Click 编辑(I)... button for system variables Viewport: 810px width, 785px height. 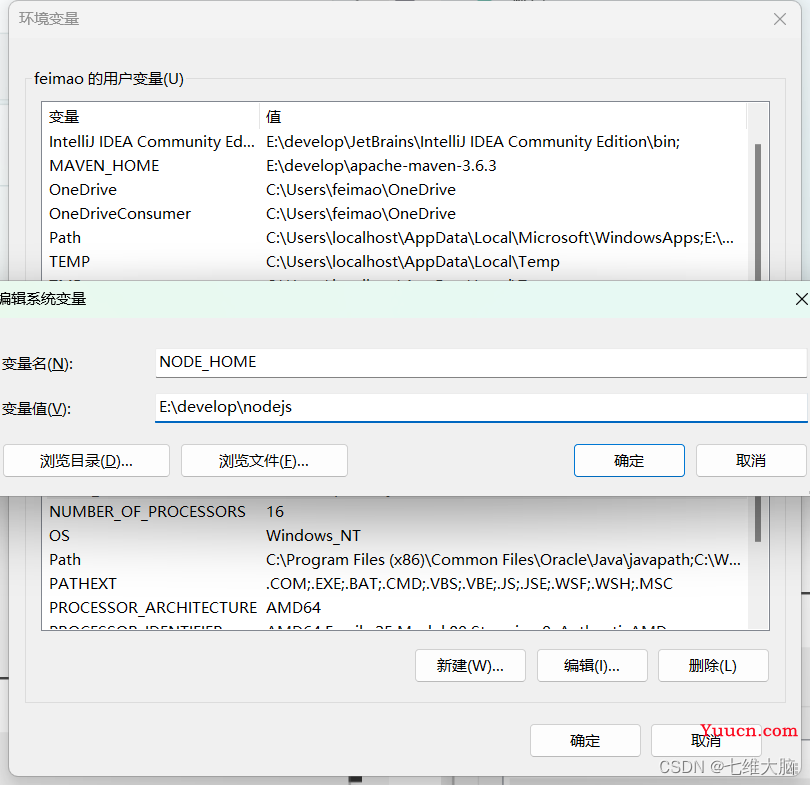tap(592, 666)
